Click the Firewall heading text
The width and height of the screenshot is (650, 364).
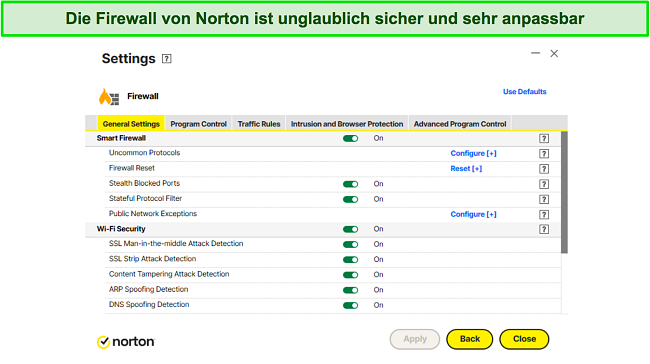coord(143,96)
